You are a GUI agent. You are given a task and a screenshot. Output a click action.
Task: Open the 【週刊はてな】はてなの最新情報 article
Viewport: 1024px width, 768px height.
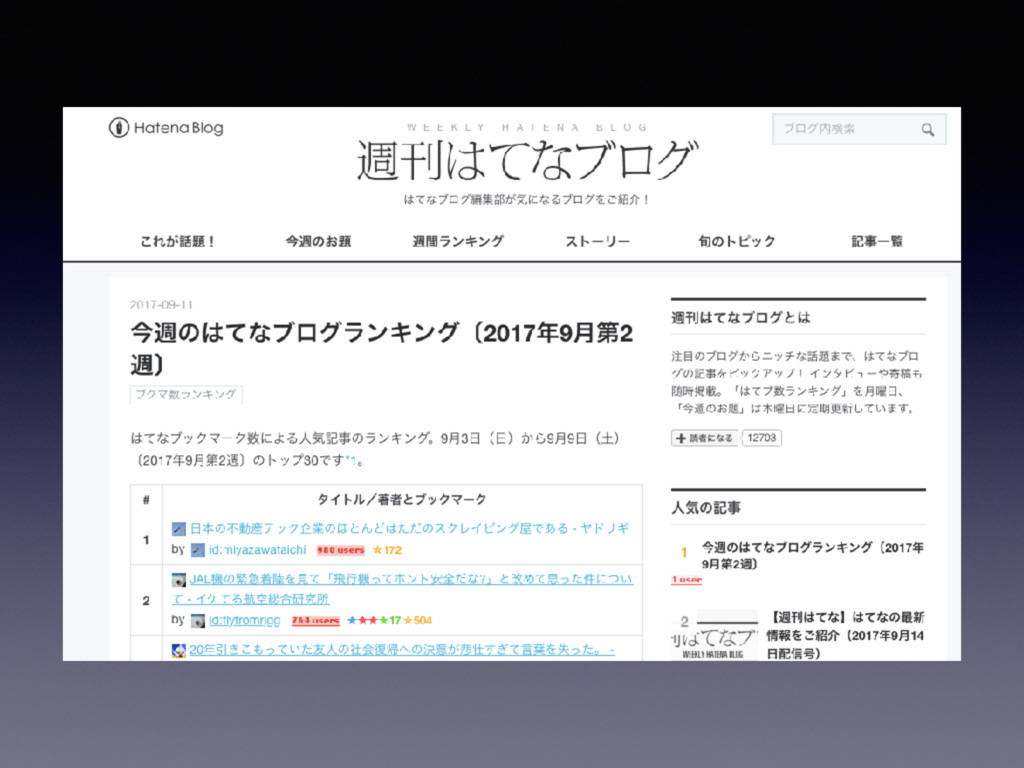point(845,635)
